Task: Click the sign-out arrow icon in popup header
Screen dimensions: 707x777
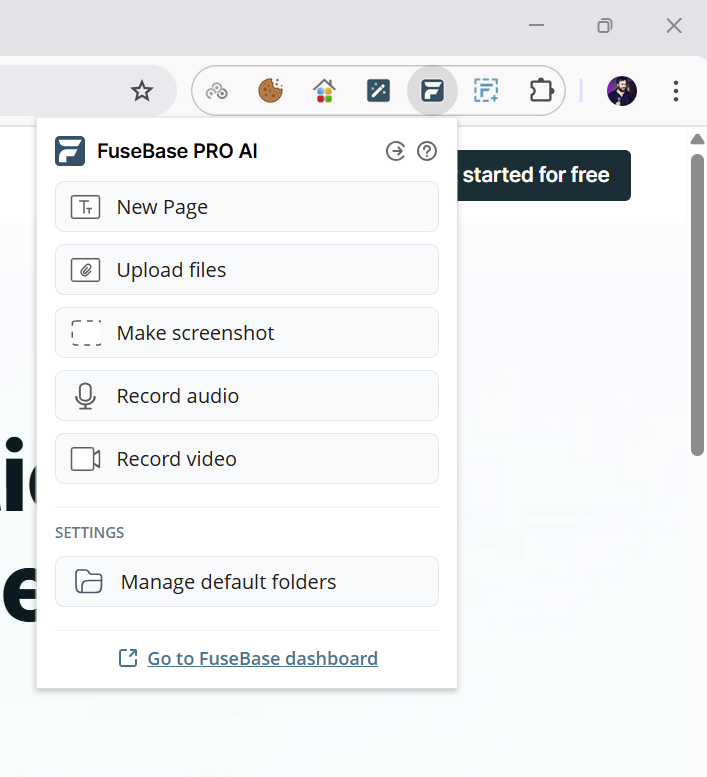Action: pos(396,151)
